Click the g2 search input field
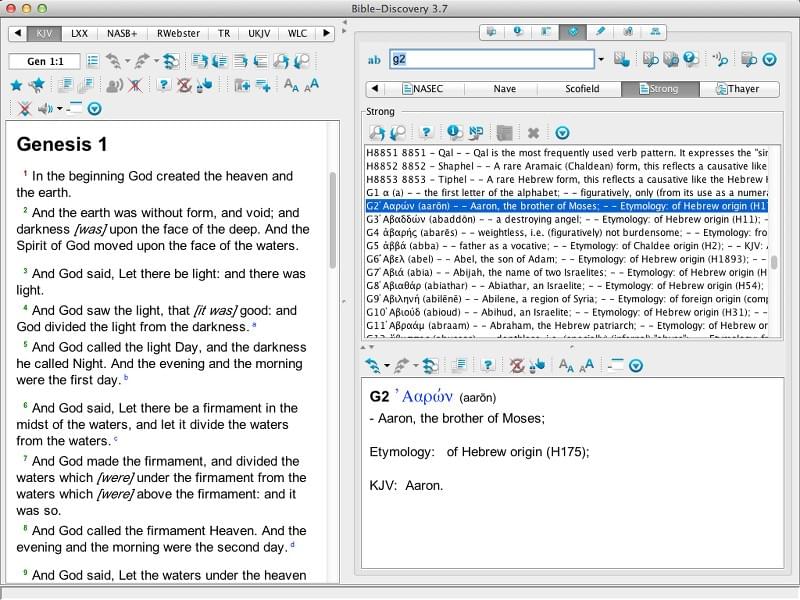This screenshot has width=800, height=600. [x=492, y=59]
